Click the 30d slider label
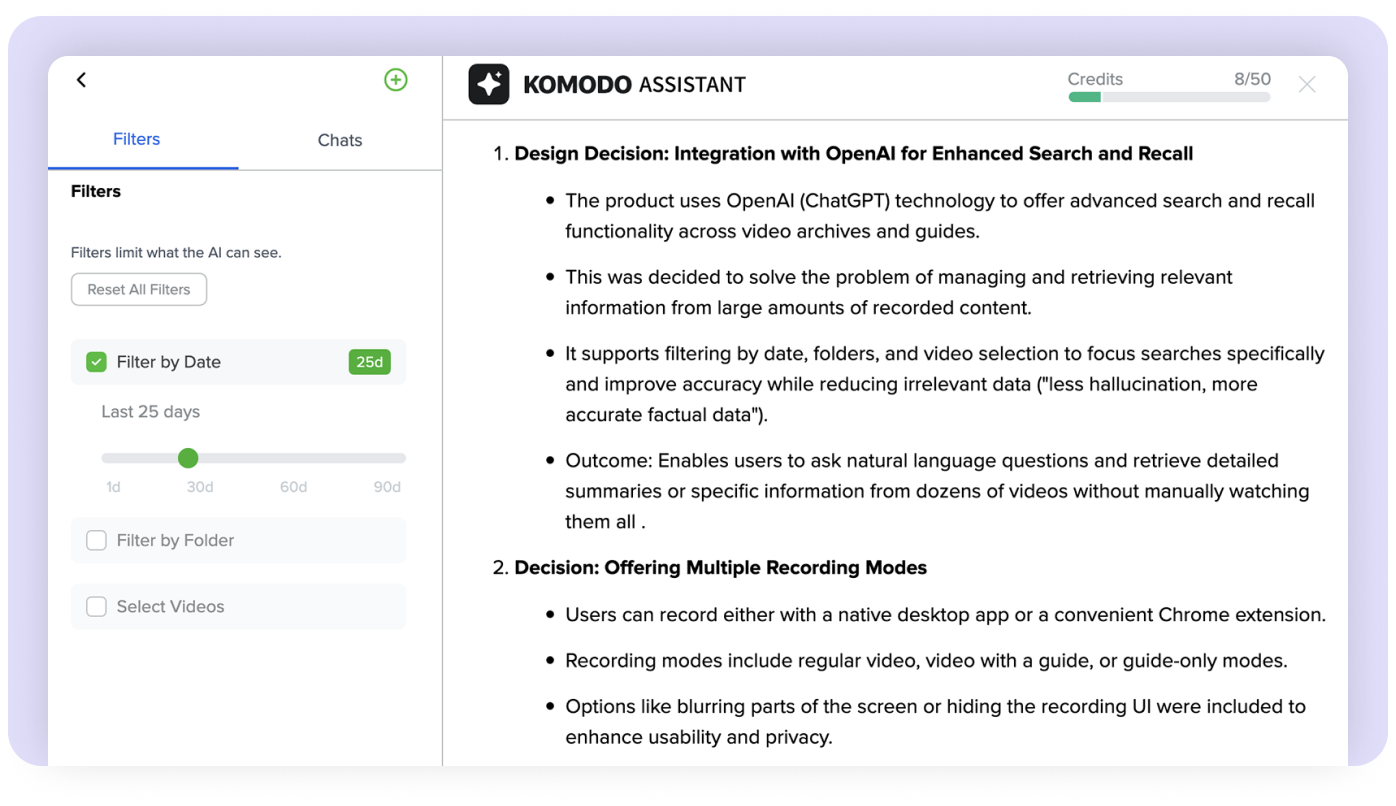Screen dimensions: 1396x806 pyautogui.click(x=200, y=487)
